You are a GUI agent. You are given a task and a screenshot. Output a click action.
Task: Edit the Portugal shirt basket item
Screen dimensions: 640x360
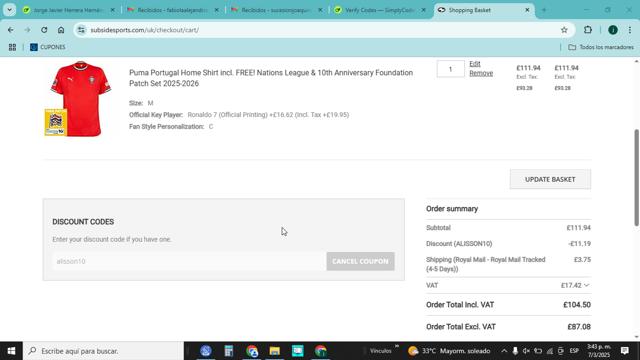pyautogui.click(x=475, y=64)
